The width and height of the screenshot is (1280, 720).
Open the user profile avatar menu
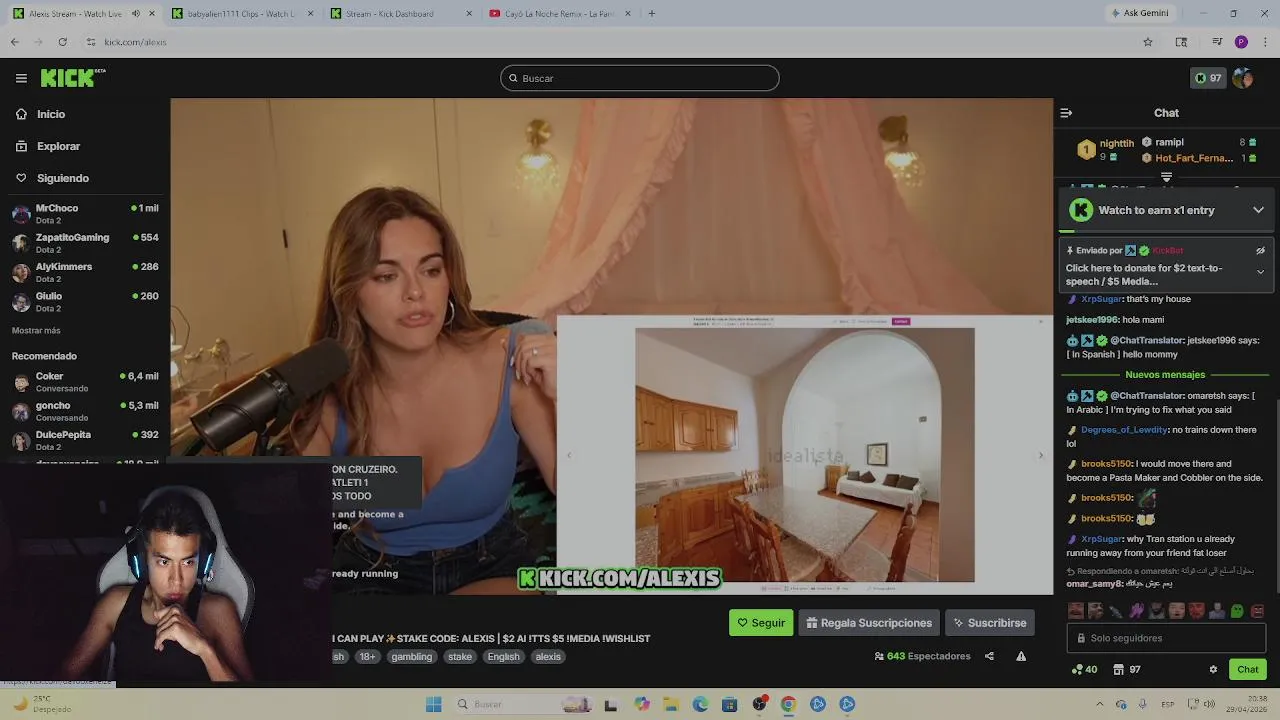(x=1243, y=78)
